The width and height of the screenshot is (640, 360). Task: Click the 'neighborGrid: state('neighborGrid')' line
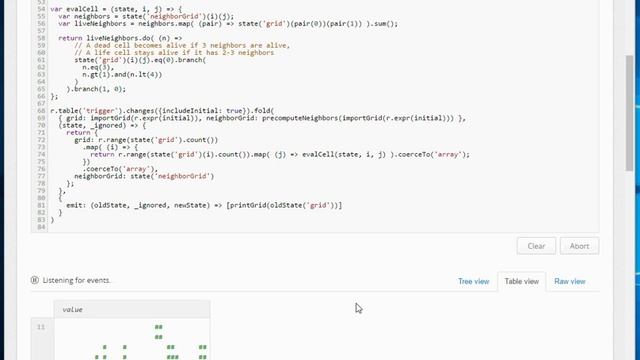pos(144,176)
